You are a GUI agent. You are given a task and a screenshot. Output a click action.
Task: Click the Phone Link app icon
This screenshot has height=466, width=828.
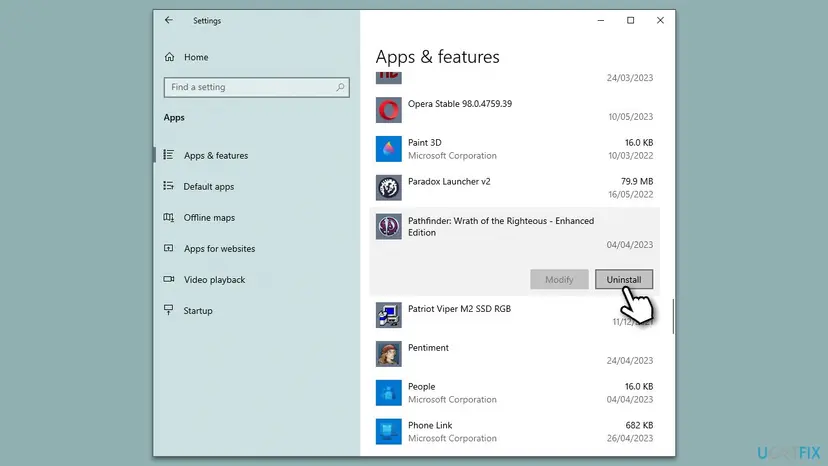[x=389, y=432]
